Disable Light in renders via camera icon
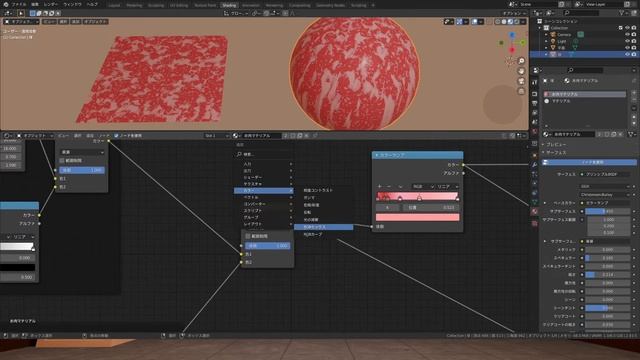The height and width of the screenshot is (360, 640). point(634,41)
